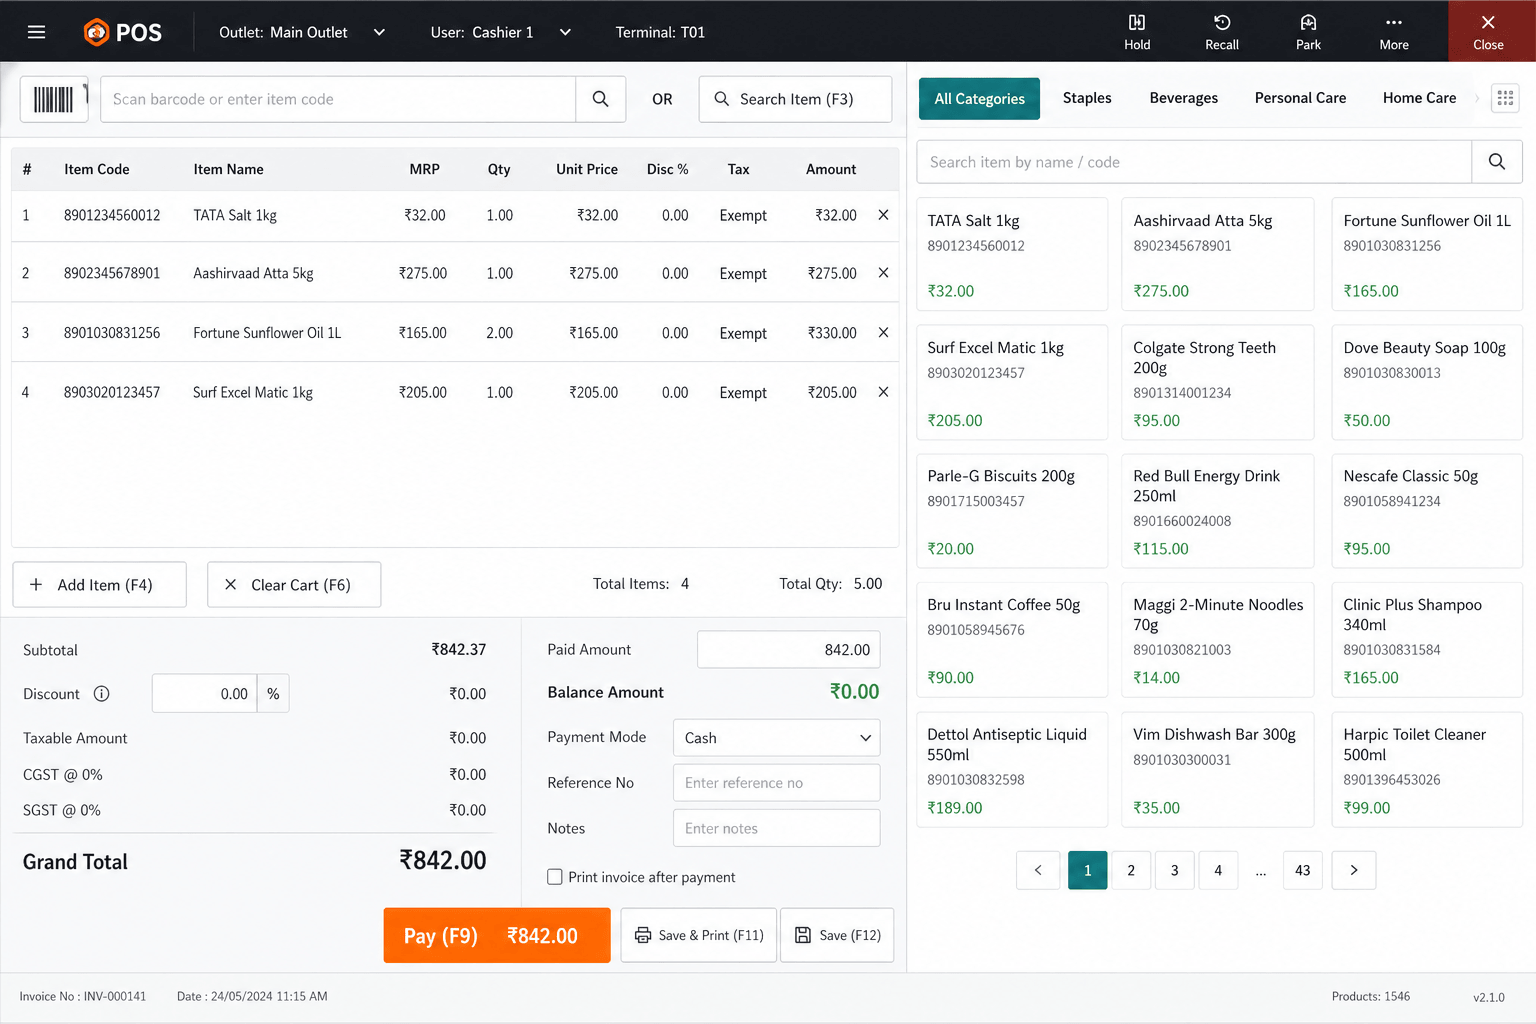Add Harpic Toilet Cleaner 500ml card
1536x1024 pixels.
tap(1427, 769)
